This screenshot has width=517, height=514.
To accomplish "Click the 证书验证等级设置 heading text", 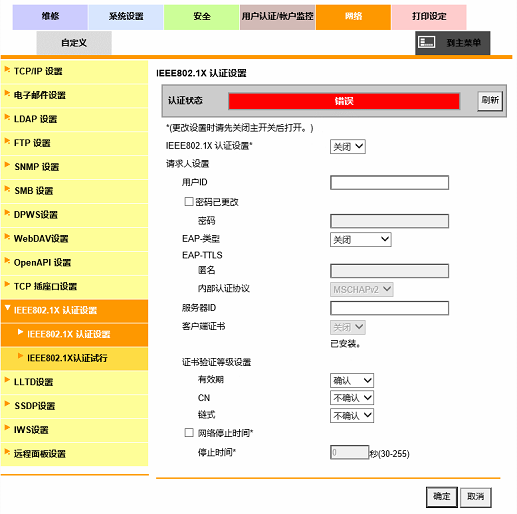I will point(216,362).
